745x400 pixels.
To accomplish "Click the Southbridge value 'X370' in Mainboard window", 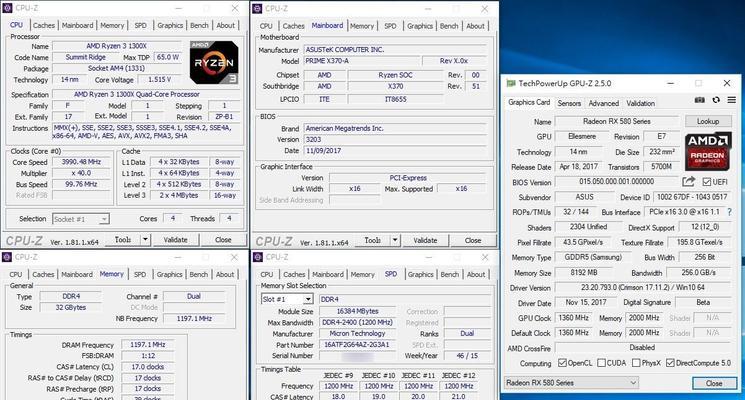I will tap(395, 86).
